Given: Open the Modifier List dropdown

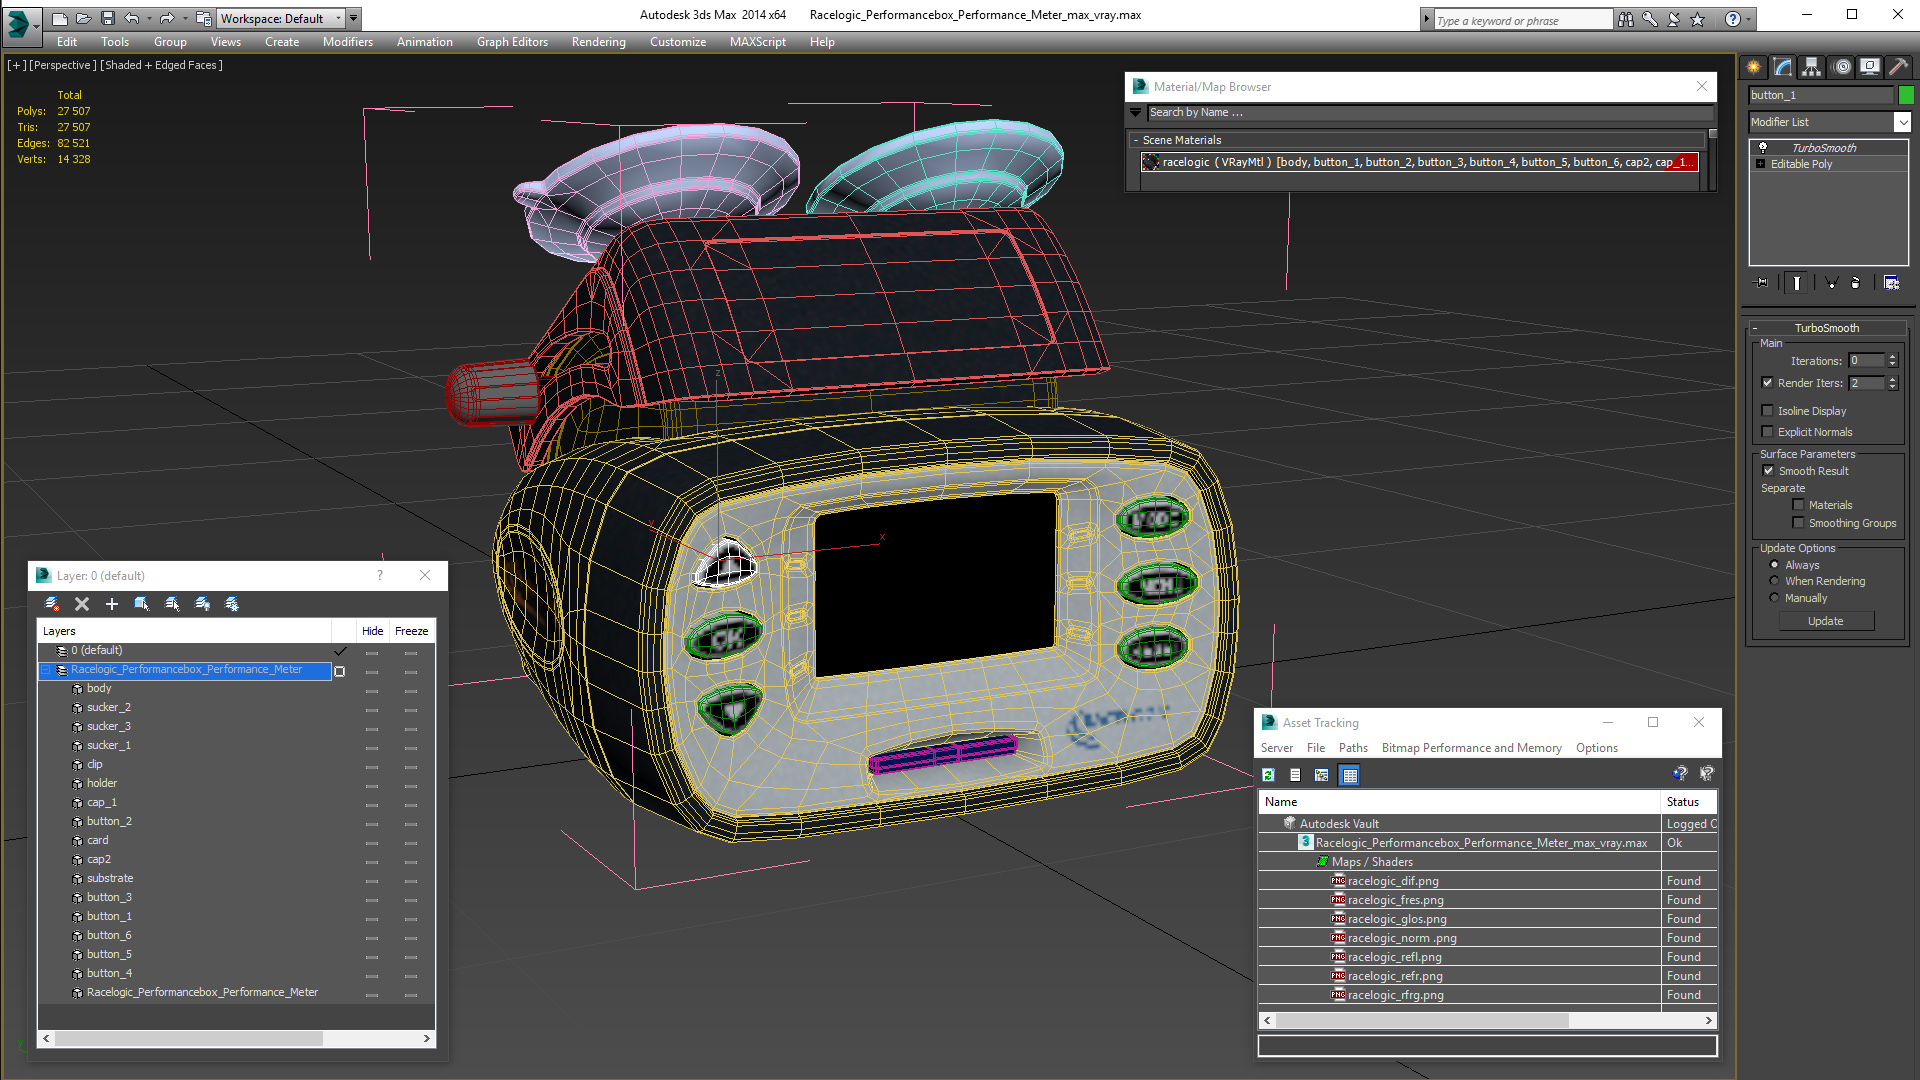Looking at the screenshot, I should (x=1901, y=122).
